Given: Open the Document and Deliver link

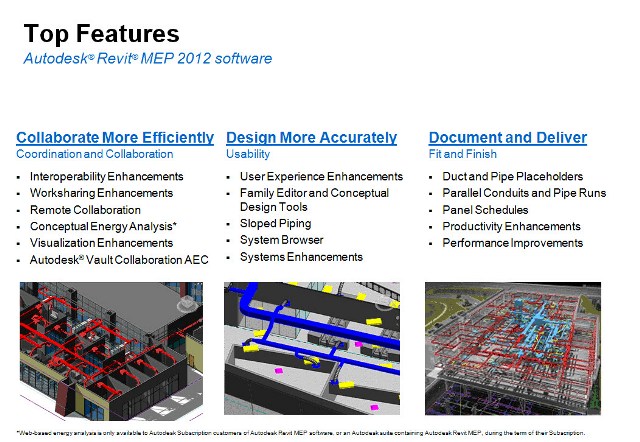Looking at the screenshot, I should click(508, 138).
